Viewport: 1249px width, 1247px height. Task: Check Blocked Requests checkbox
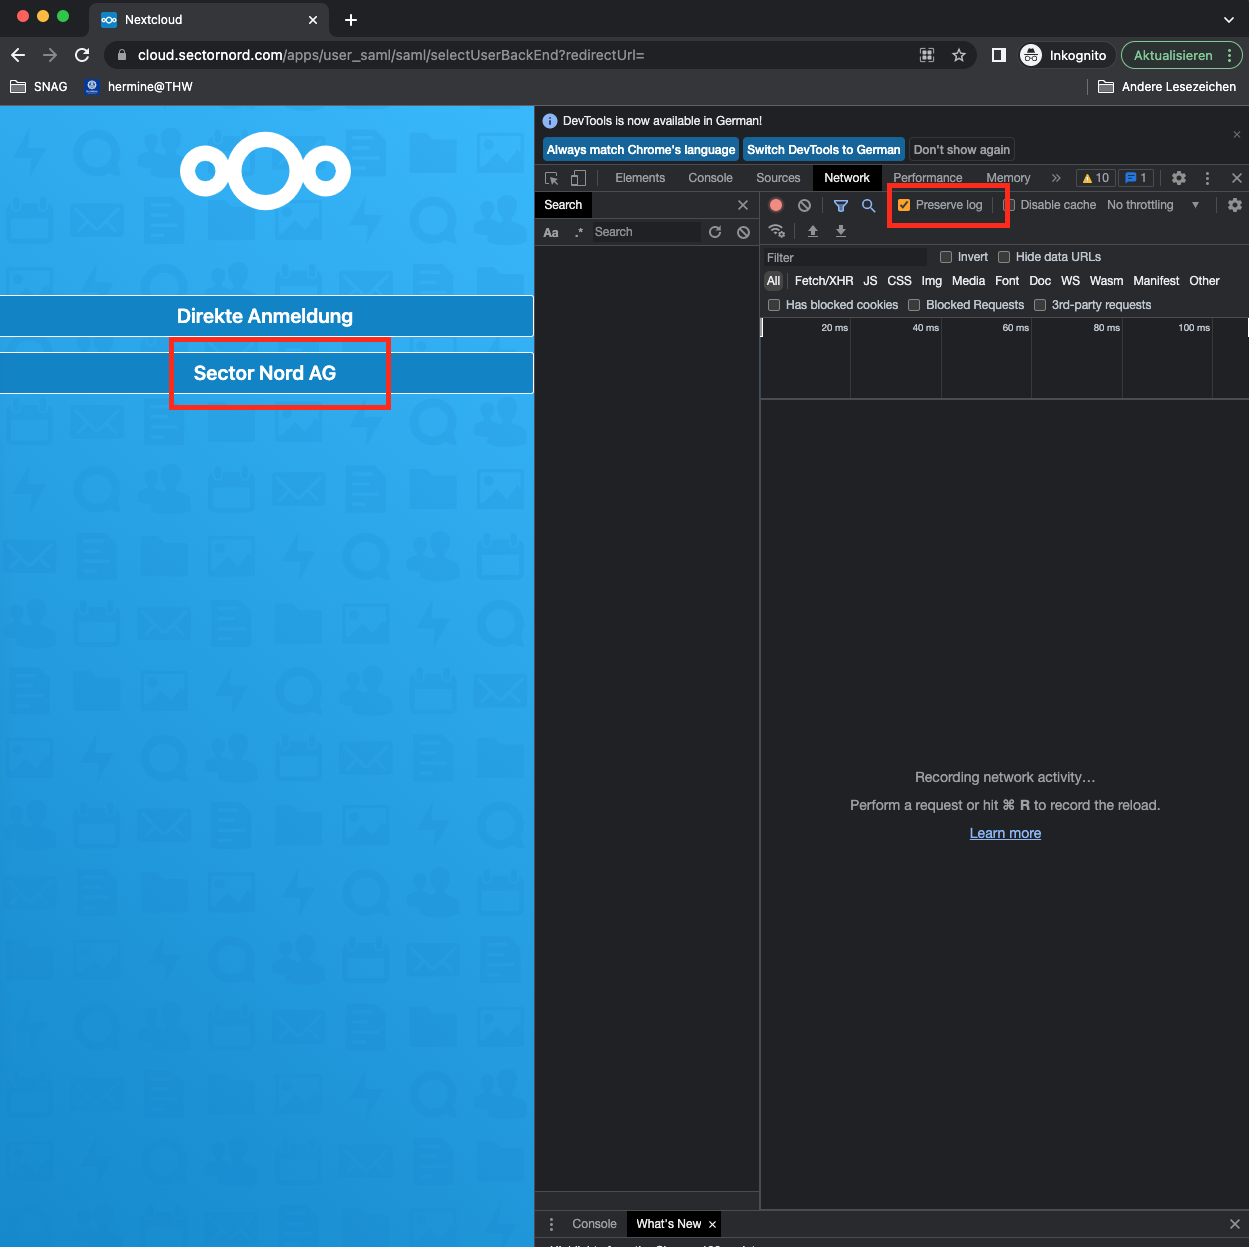pyautogui.click(x=914, y=305)
